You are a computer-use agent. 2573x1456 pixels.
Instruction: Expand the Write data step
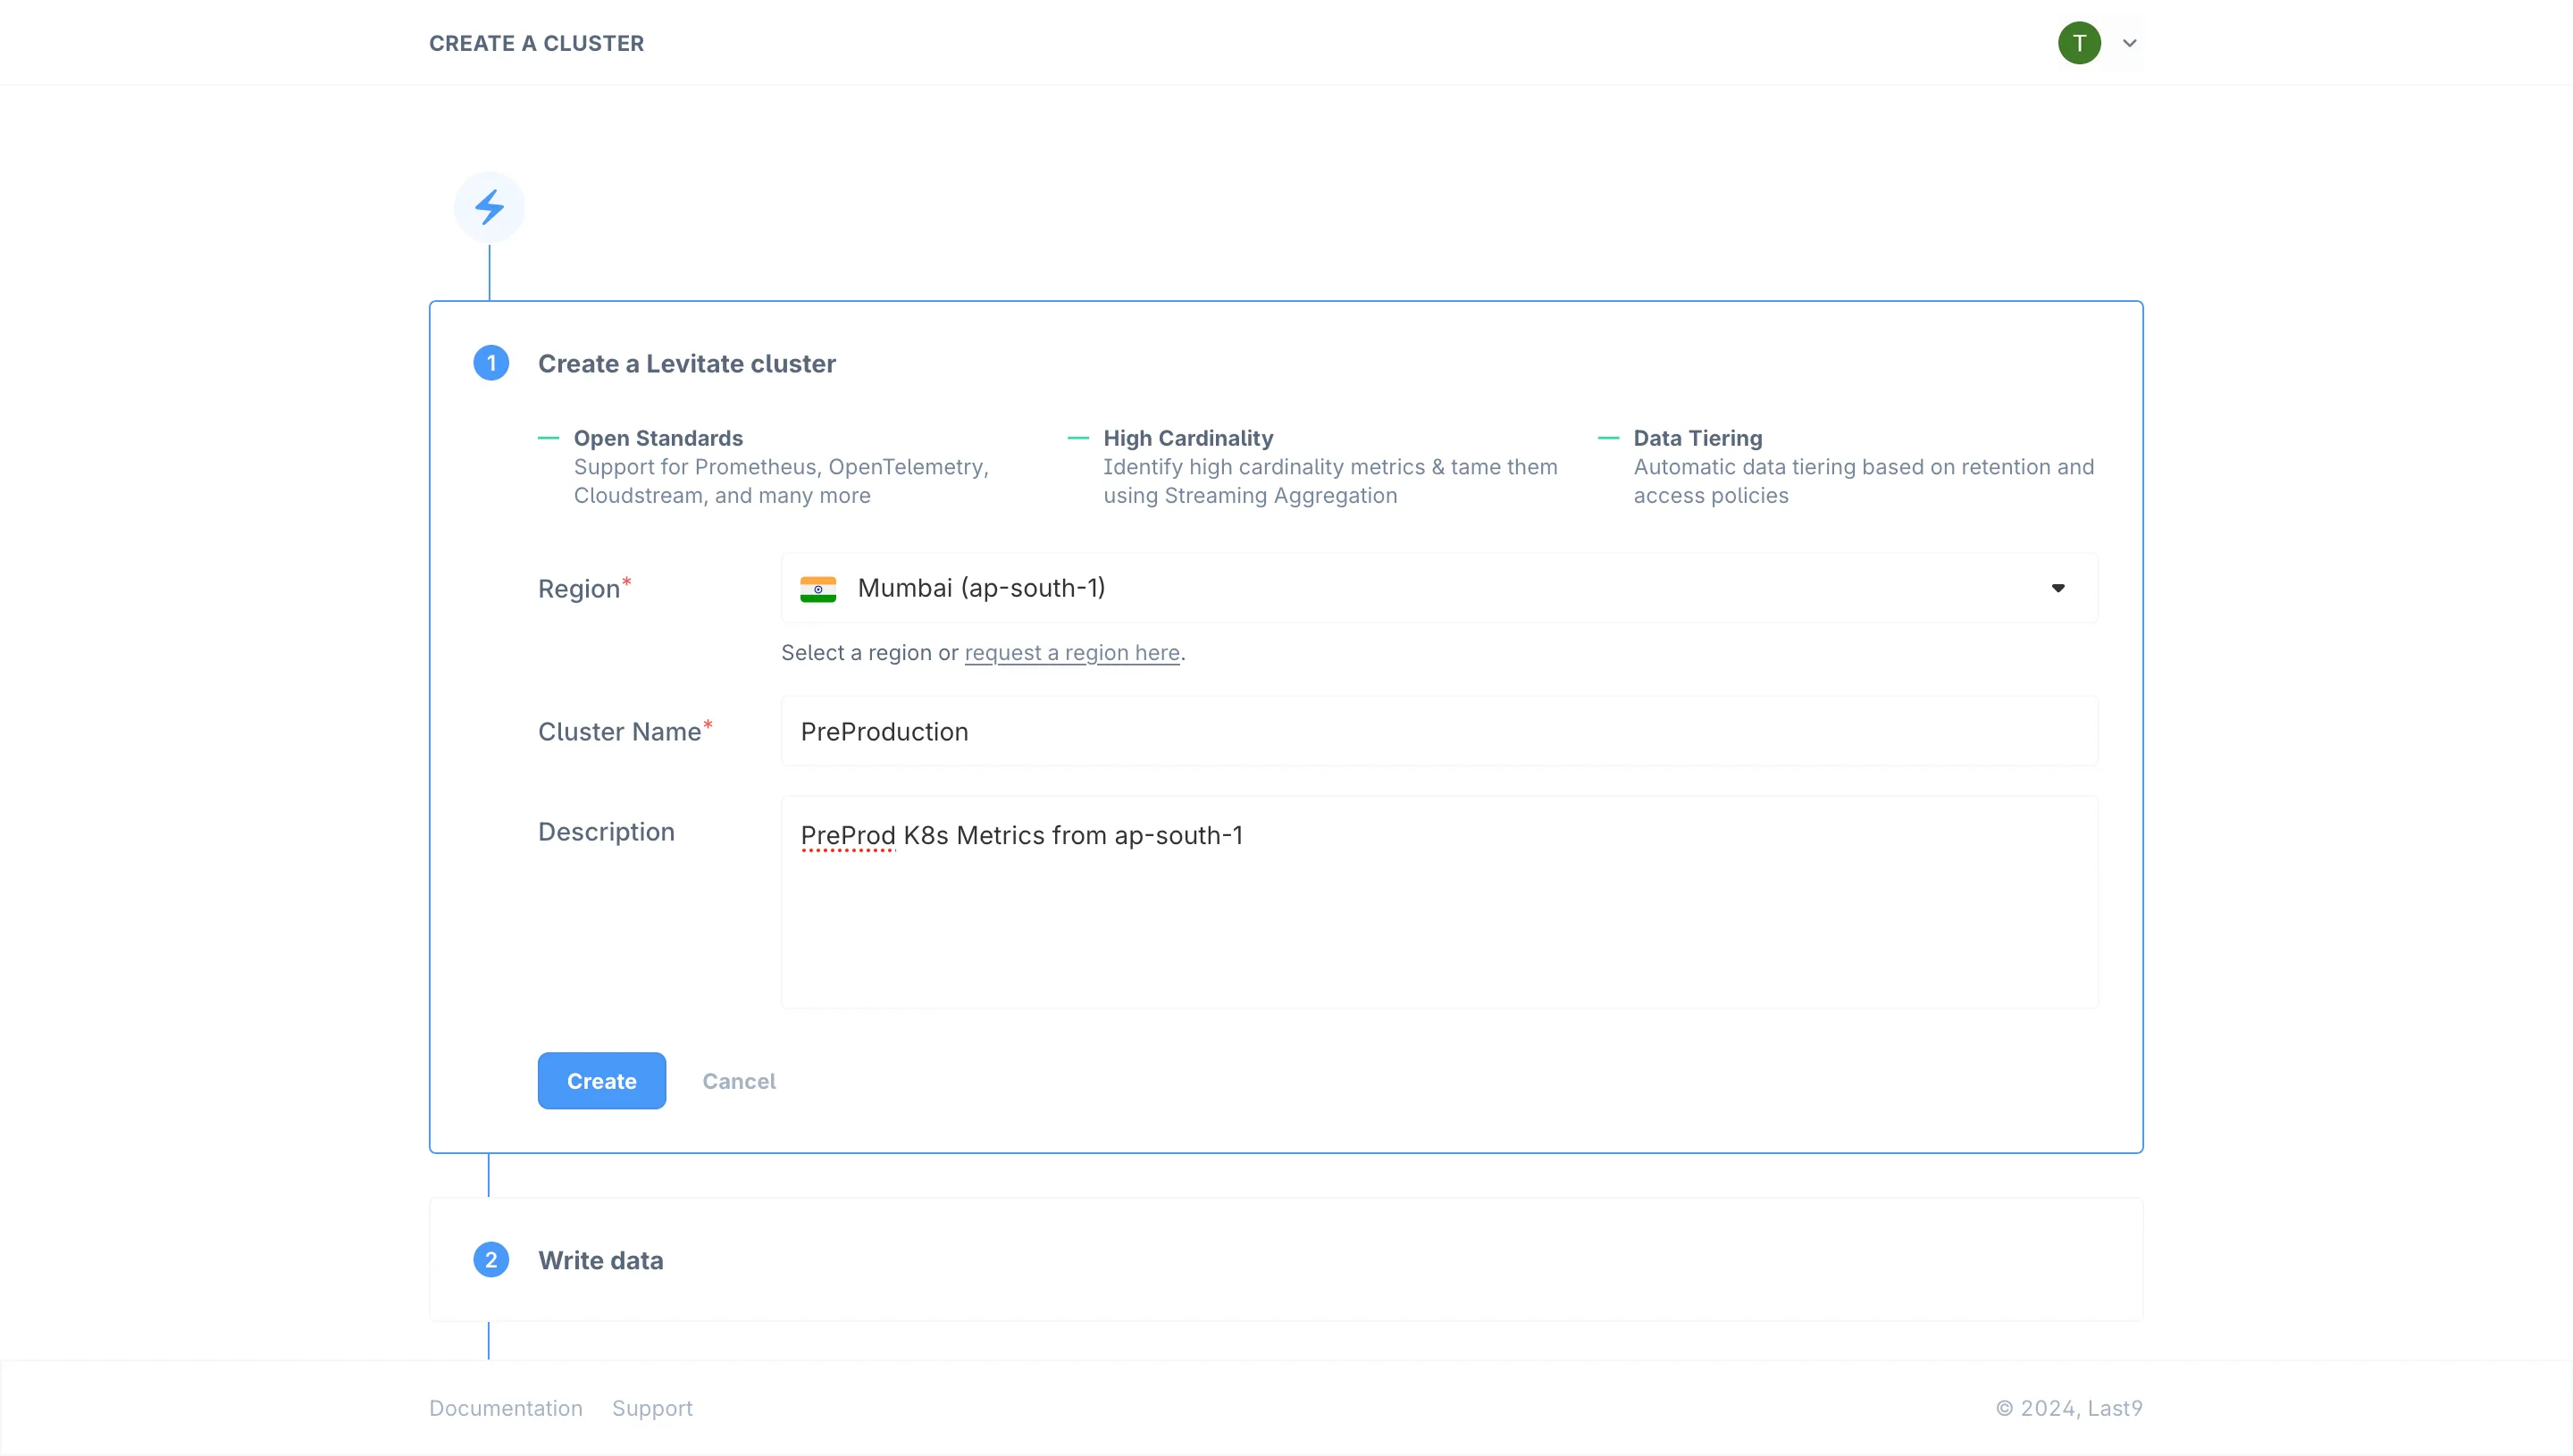click(x=600, y=1260)
